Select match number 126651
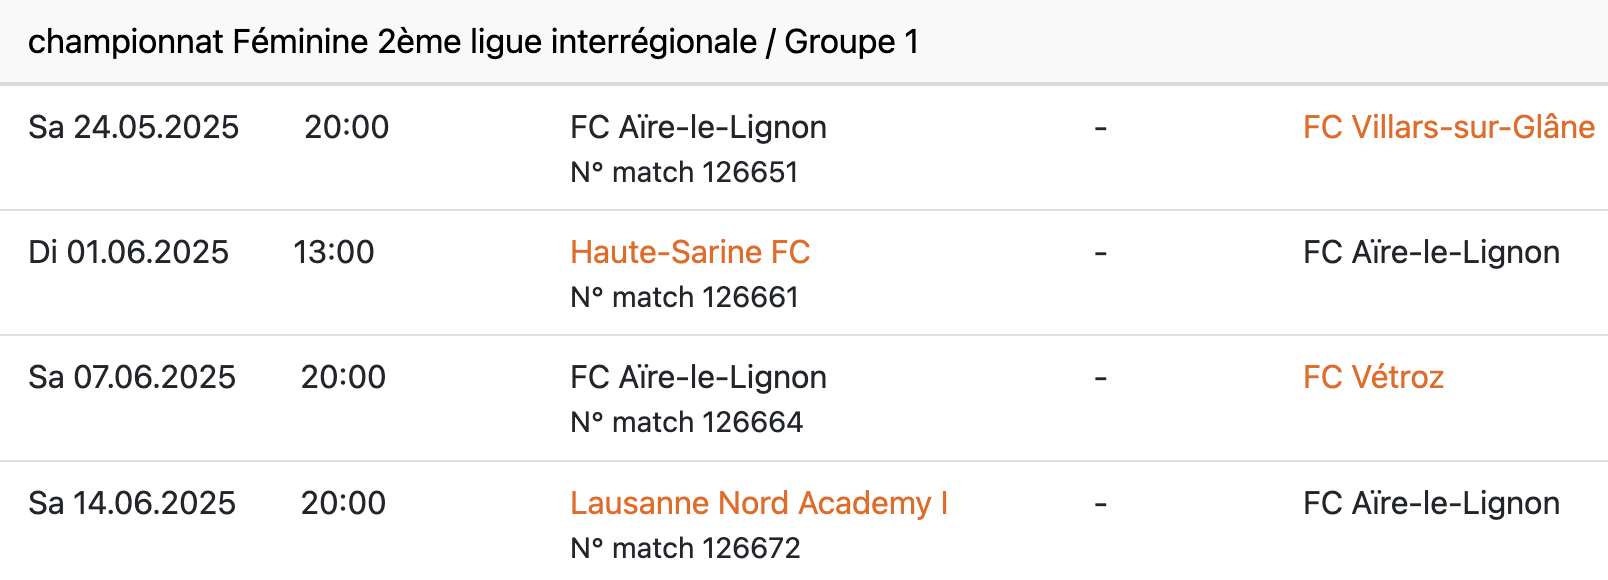 click(684, 172)
